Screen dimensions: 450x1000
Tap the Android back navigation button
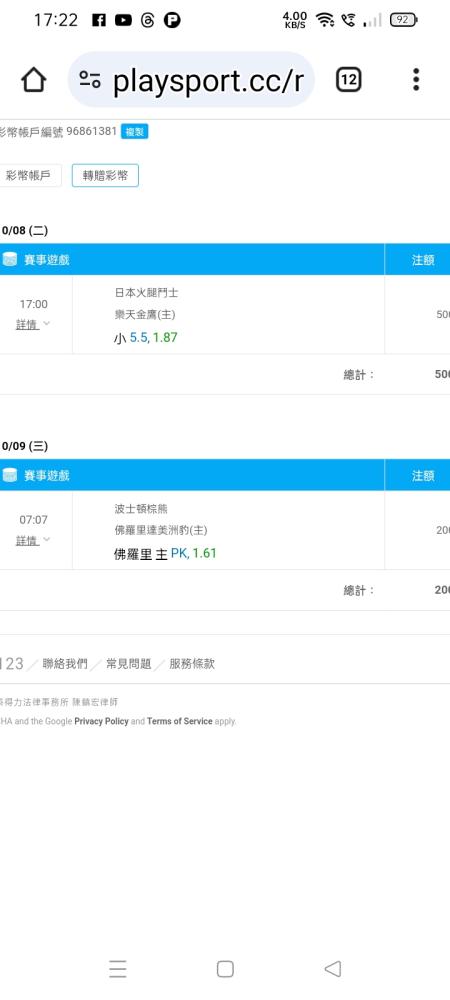point(332,969)
